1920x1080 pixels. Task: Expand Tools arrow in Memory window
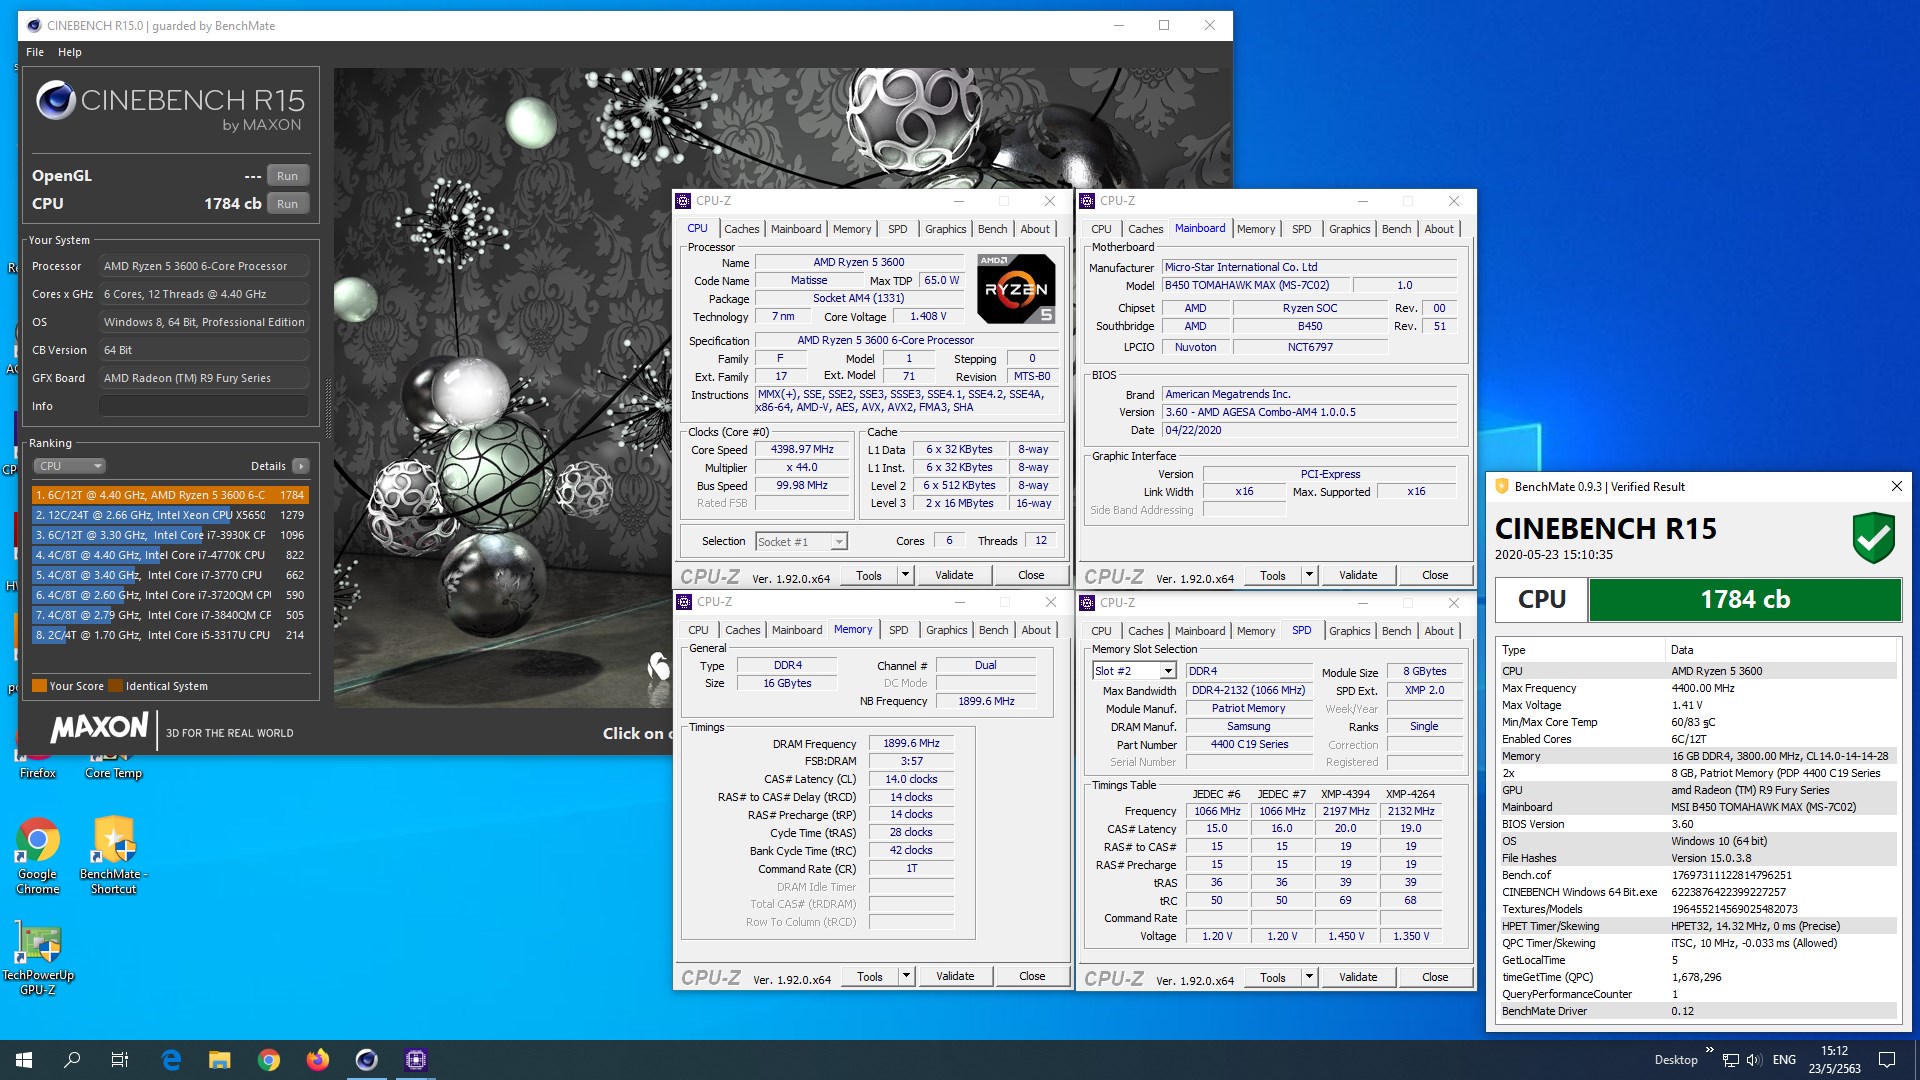tap(906, 976)
